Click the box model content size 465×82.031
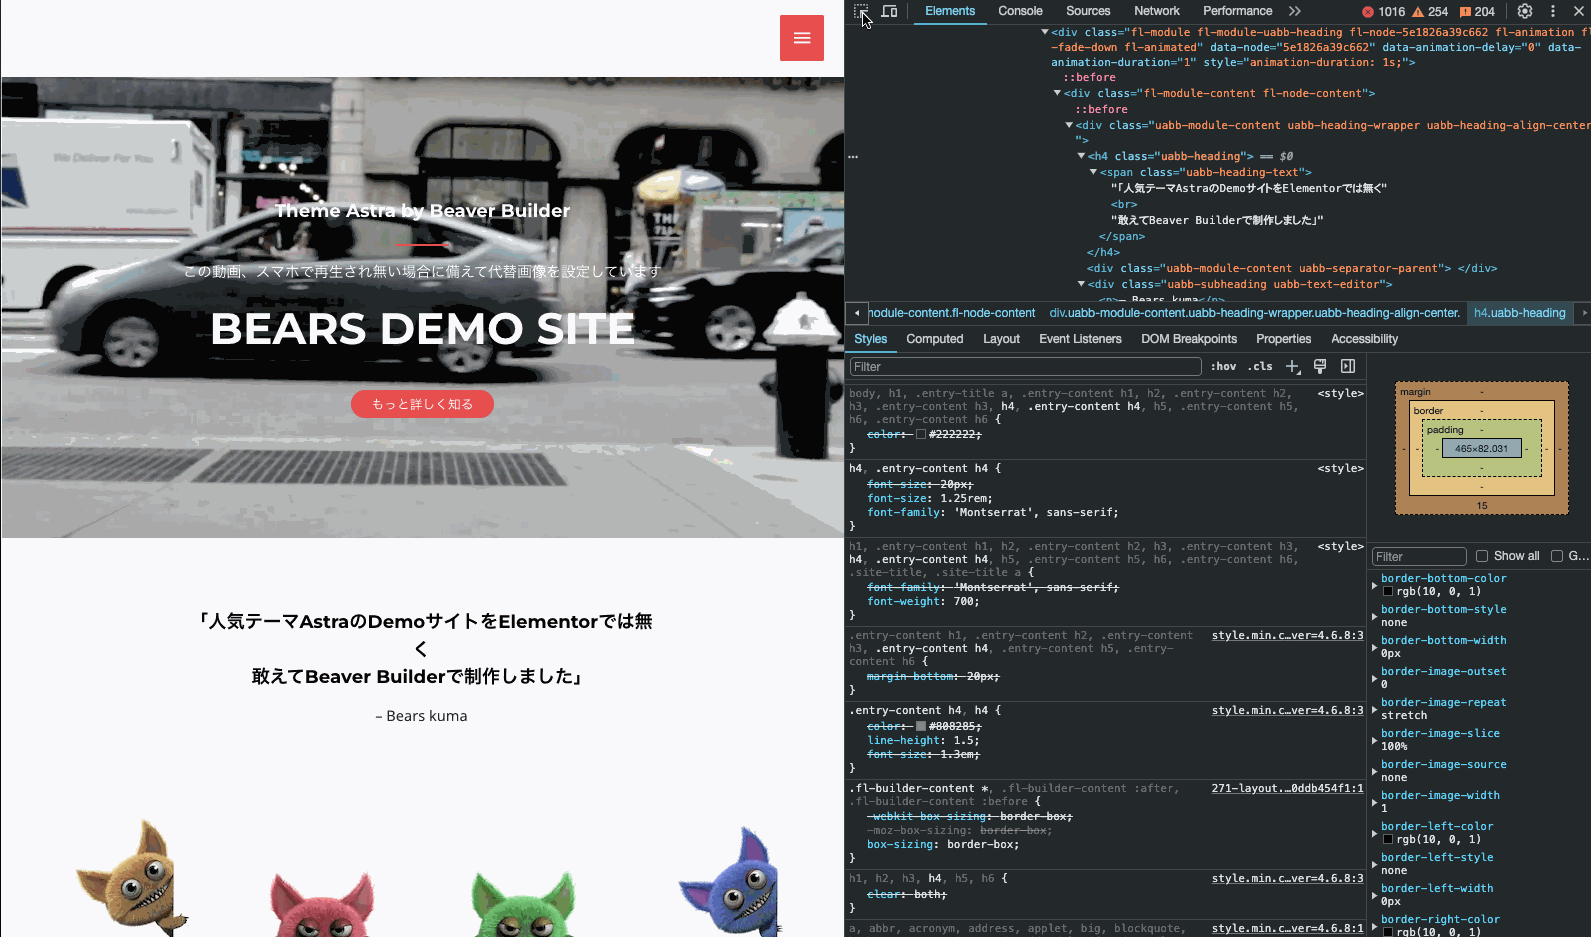 point(1481,449)
